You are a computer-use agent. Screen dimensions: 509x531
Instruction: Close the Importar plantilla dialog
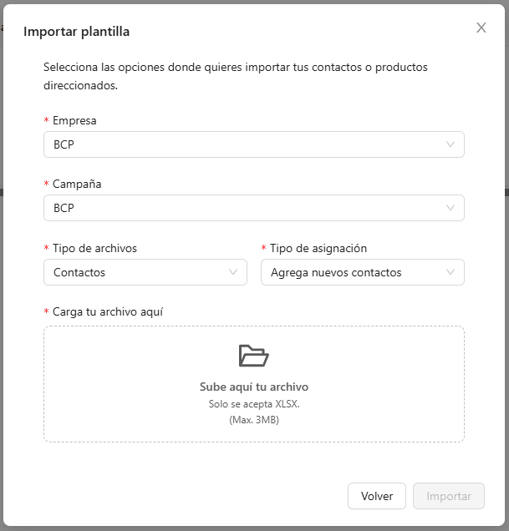click(481, 28)
